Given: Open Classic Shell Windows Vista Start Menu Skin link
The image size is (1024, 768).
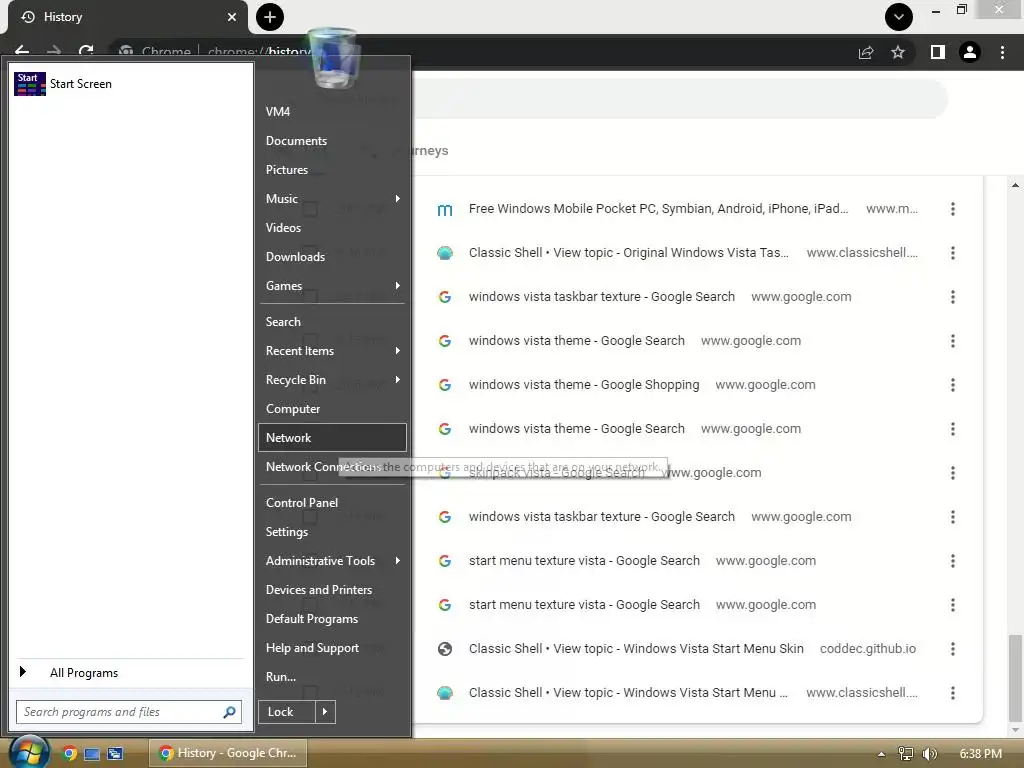Looking at the screenshot, I should (636, 648).
